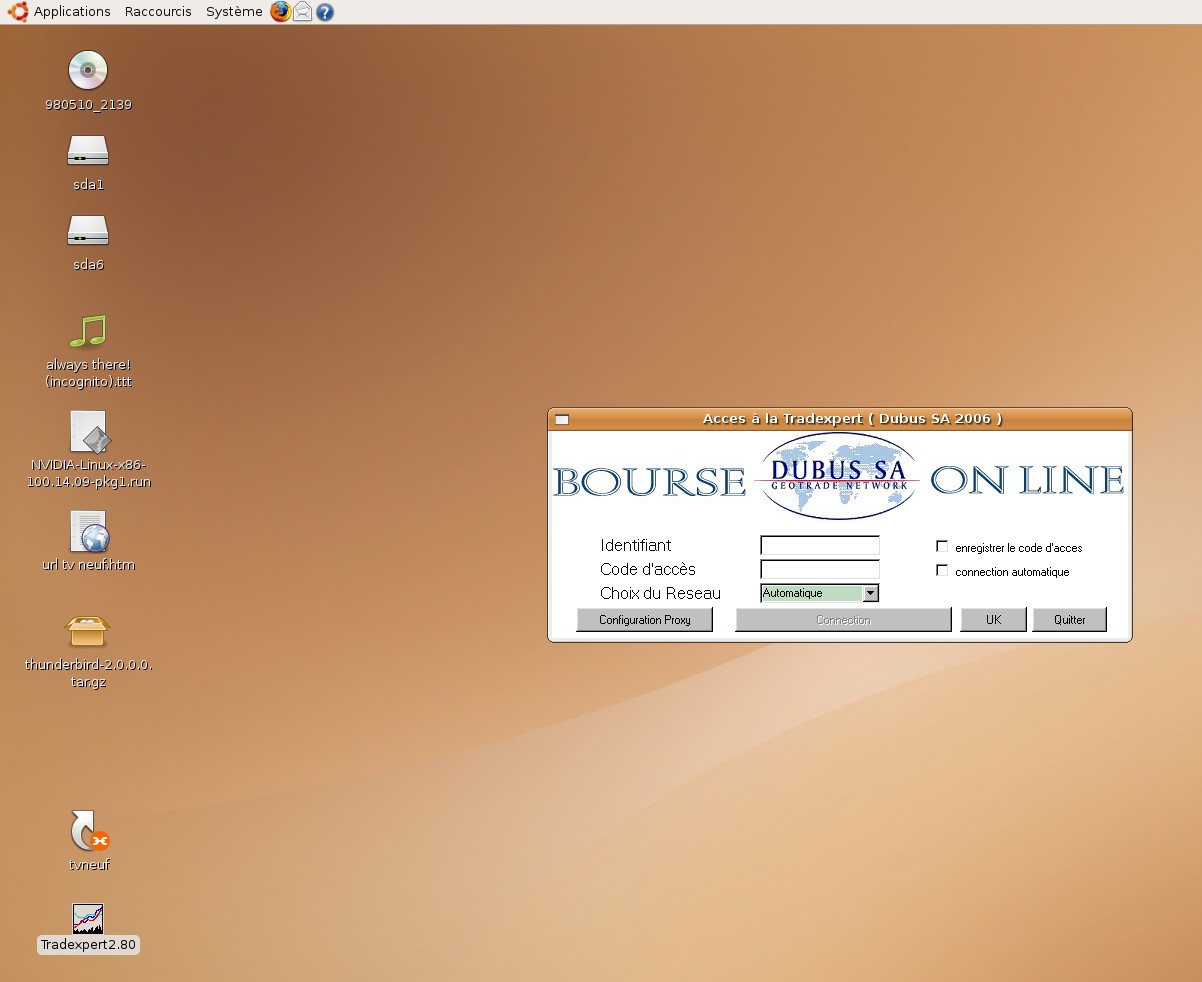Image resolution: width=1202 pixels, height=982 pixels.
Task: Select the sda6 drive icon
Action: click(88, 231)
